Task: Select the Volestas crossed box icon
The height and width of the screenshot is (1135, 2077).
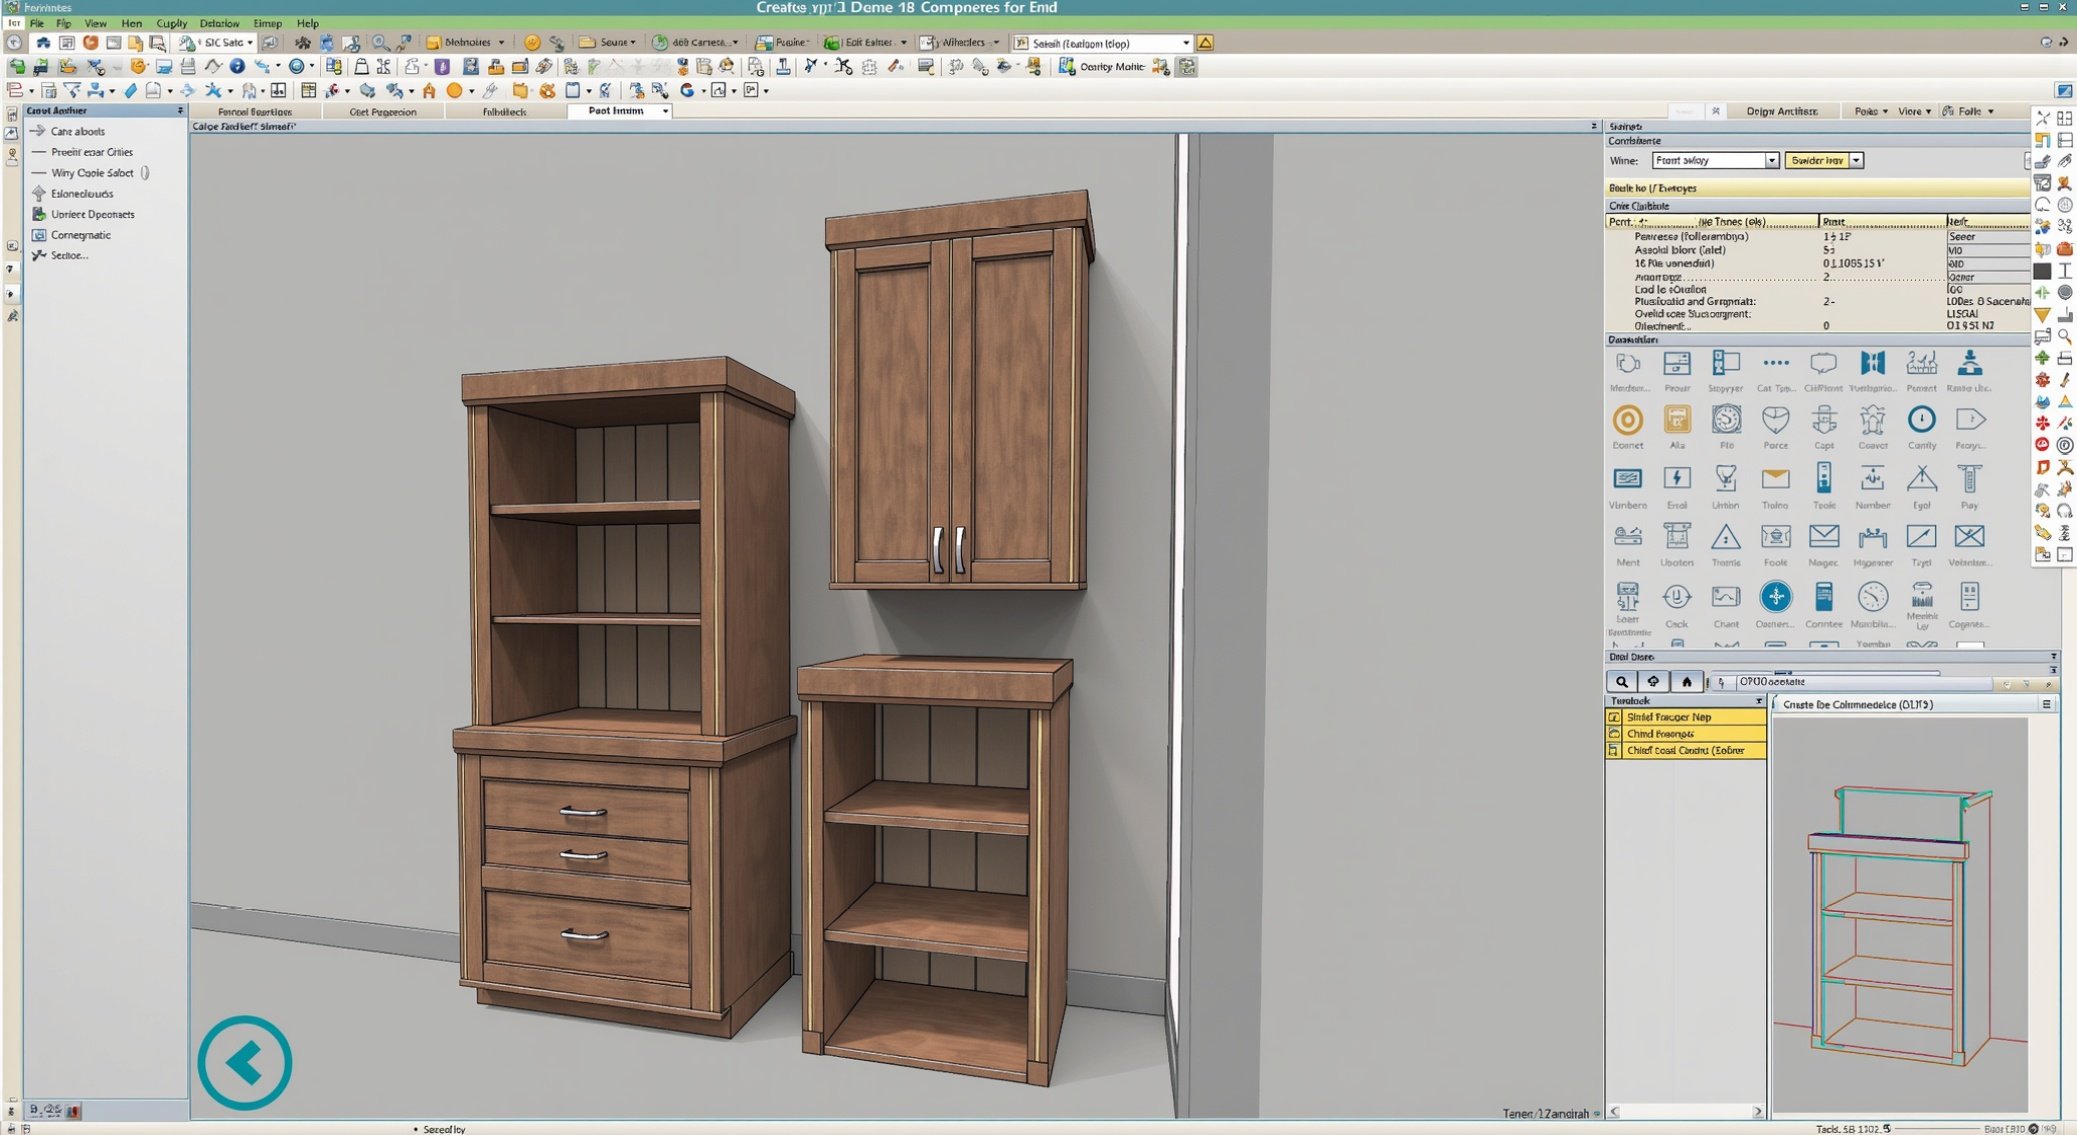Action: [1969, 537]
